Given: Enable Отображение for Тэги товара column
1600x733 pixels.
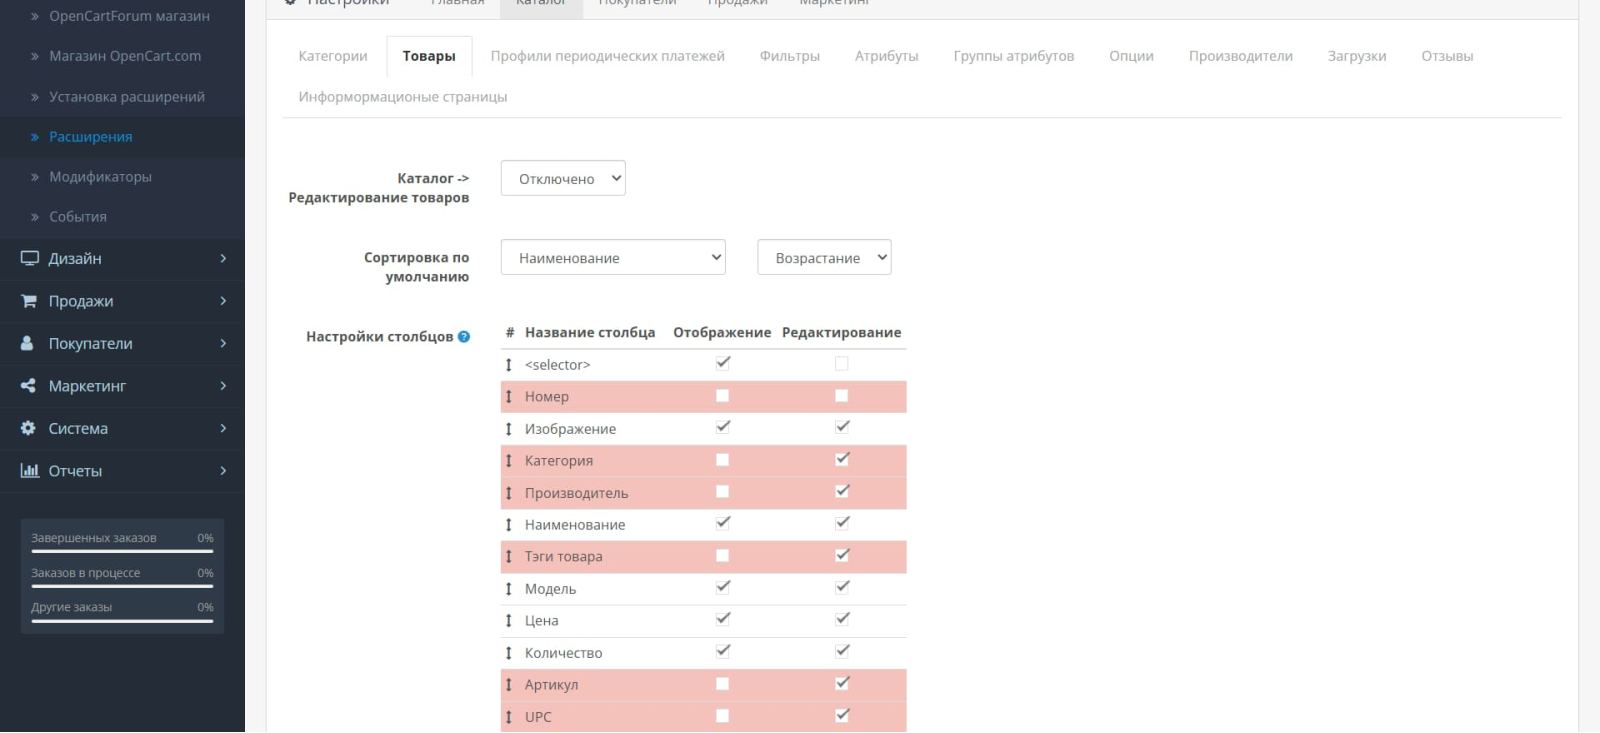Looking at the screenshot, I should click(723, 556).
